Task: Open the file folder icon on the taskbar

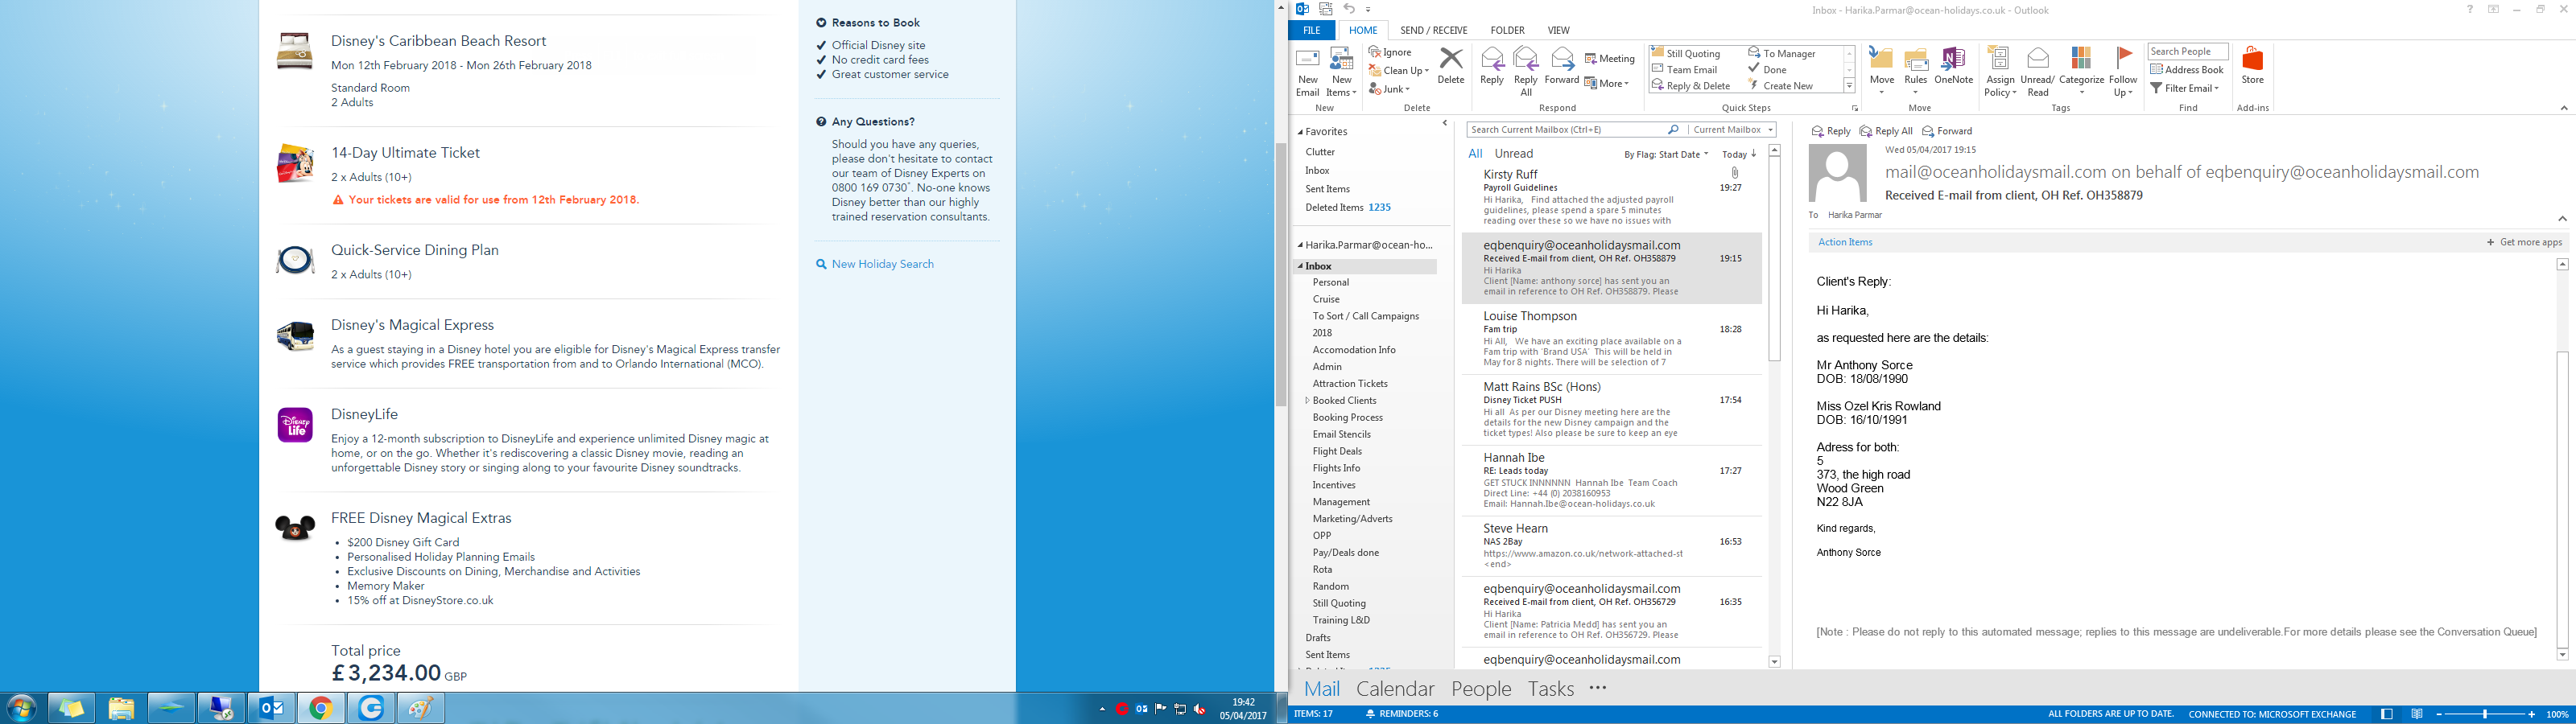Action: click(121, 709)
